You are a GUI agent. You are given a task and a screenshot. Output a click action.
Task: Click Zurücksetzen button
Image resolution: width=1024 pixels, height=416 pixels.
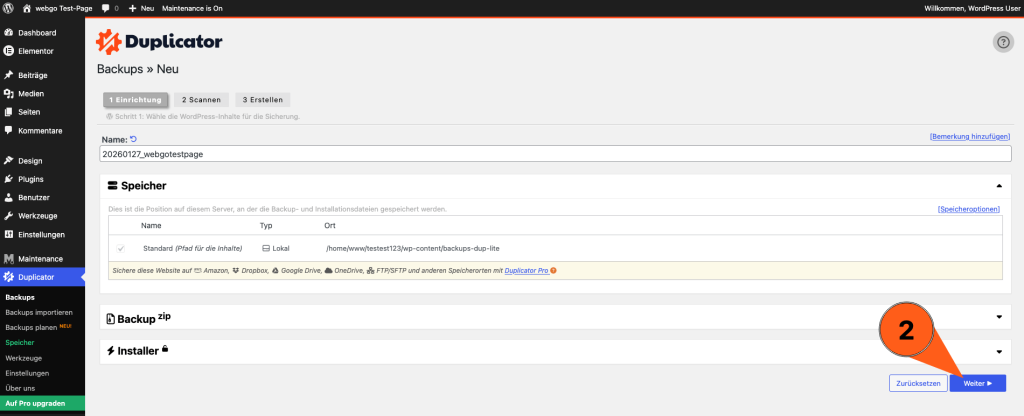click(x=918, y=383)
